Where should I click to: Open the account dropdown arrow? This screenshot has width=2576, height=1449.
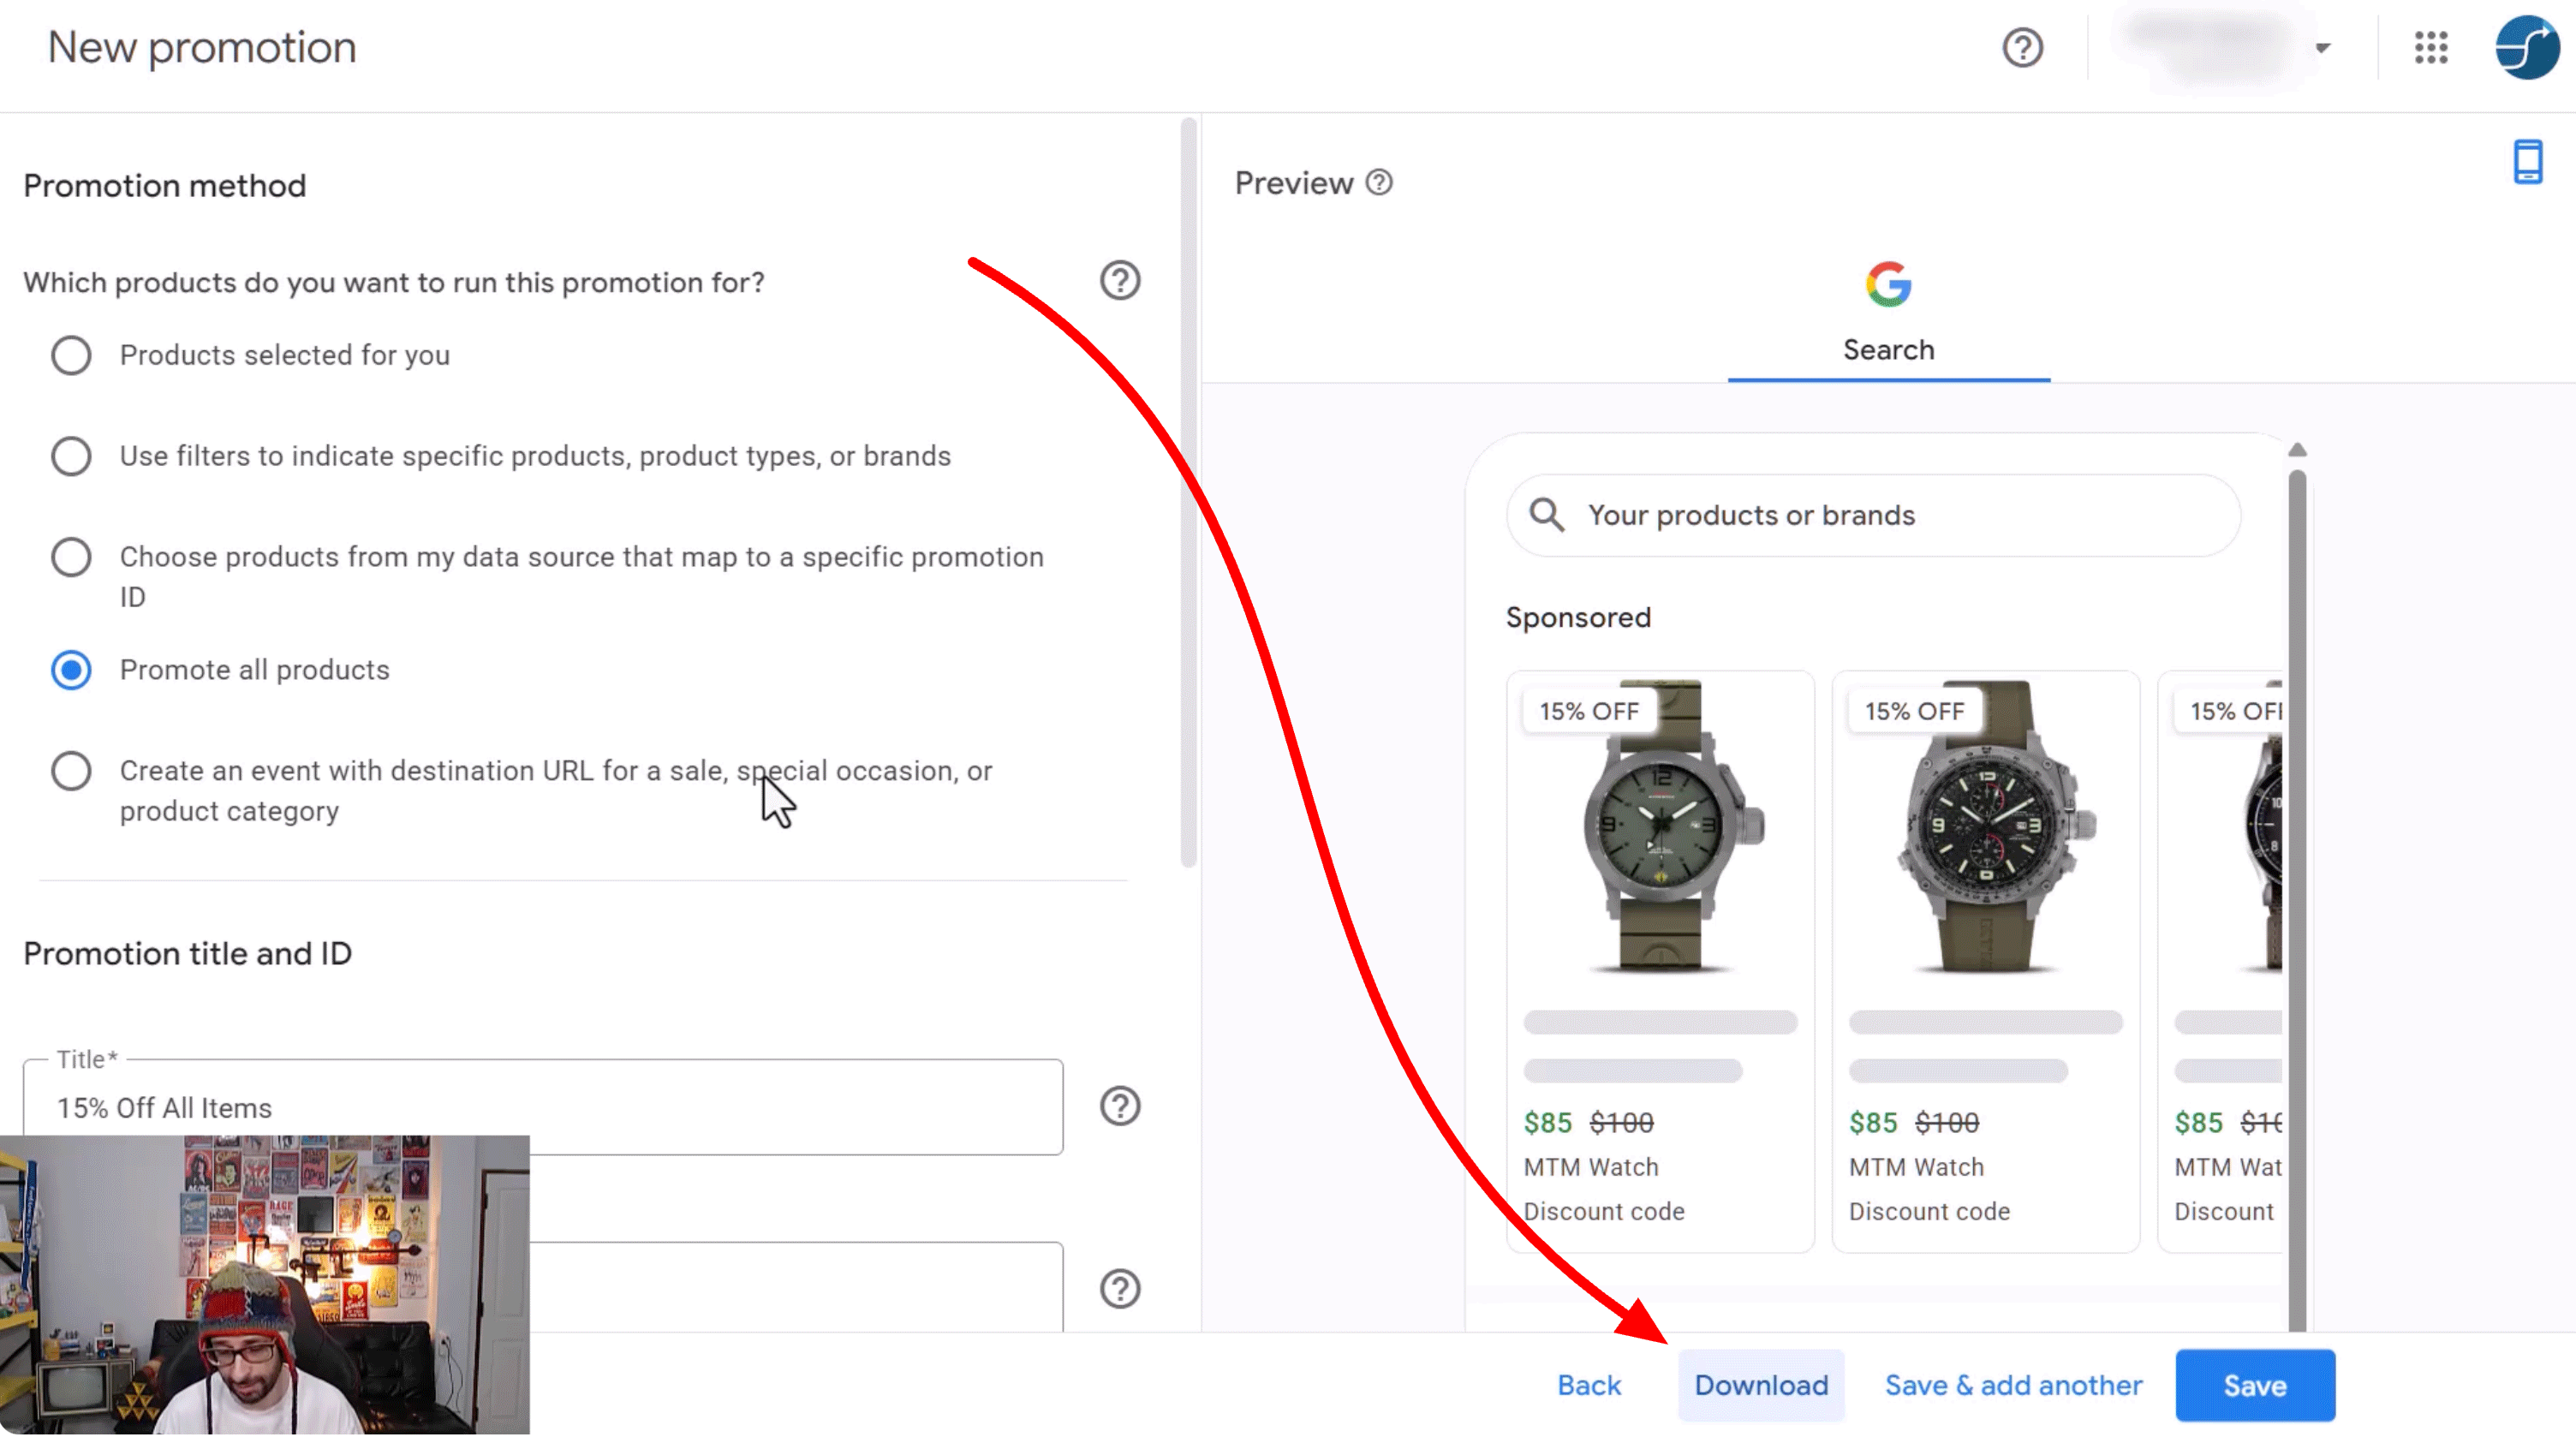coord(2325,47)
